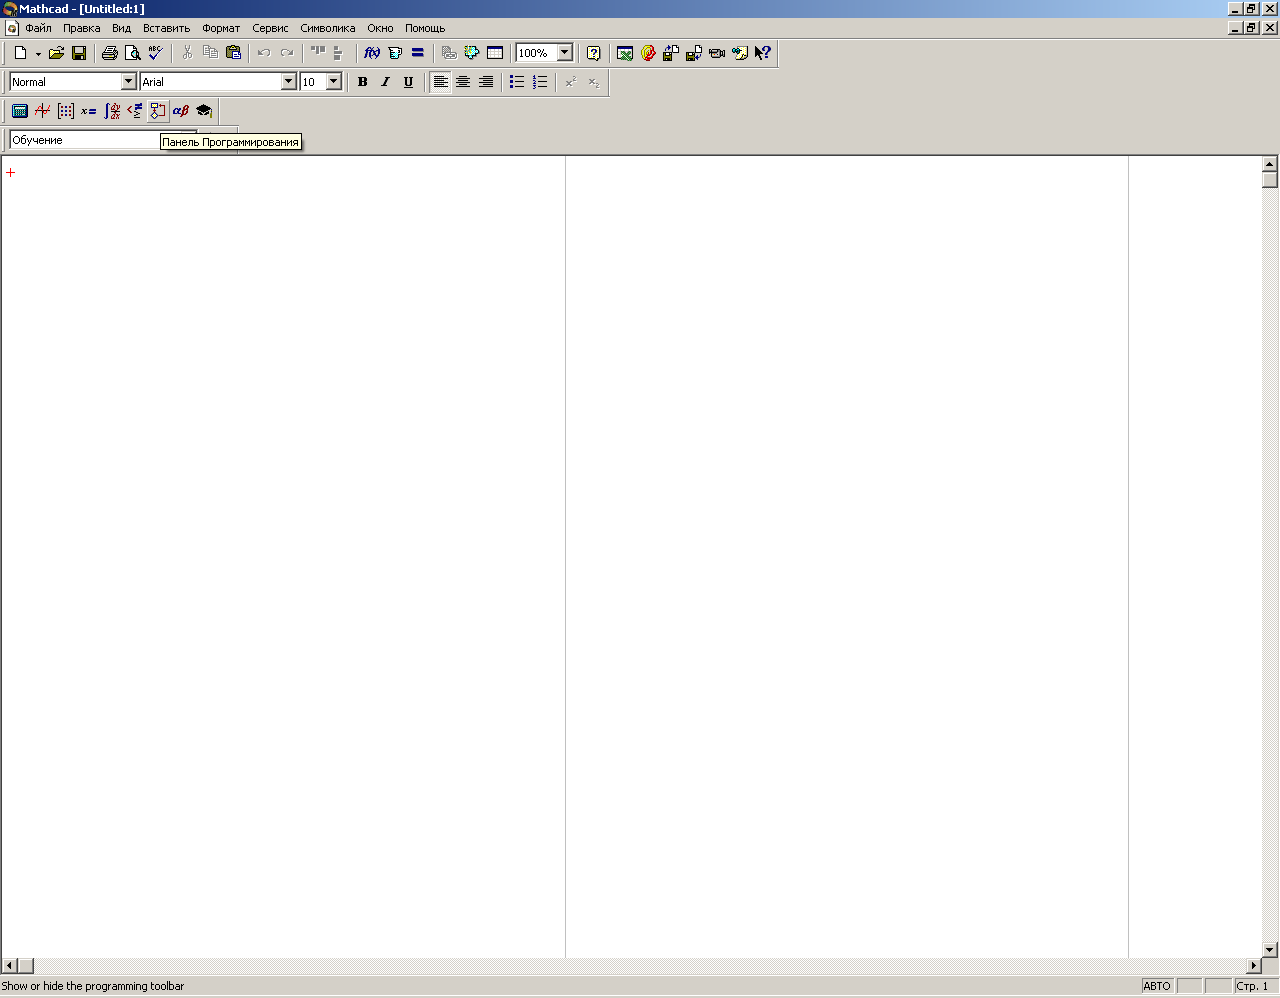Screen dimensions: 1280x998
Task: Toggle Bold formatting
Action: (x=362, y=82)
